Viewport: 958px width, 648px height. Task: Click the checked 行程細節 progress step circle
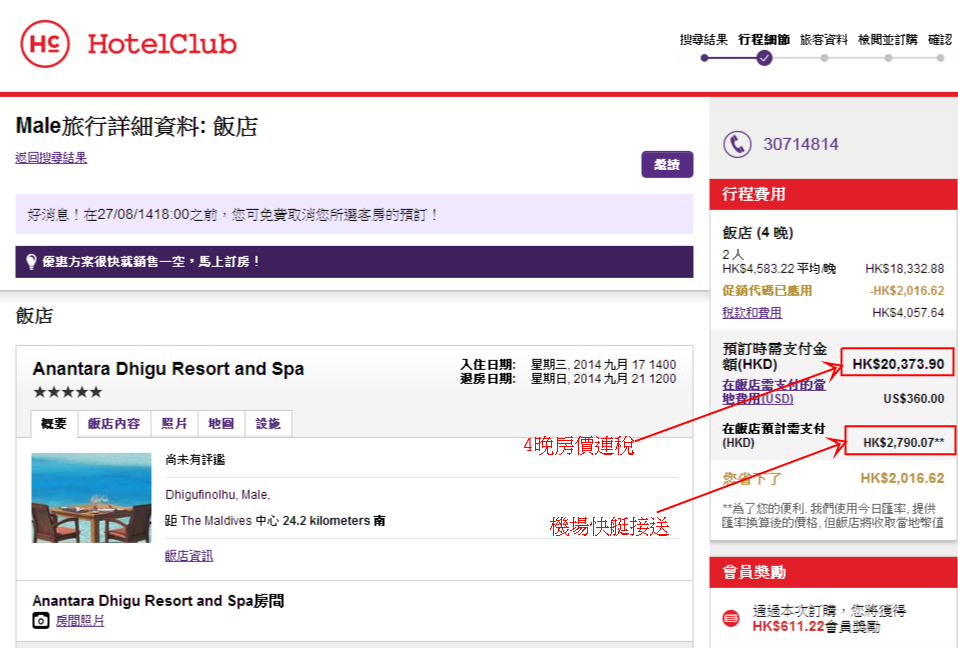coord(764,58)
